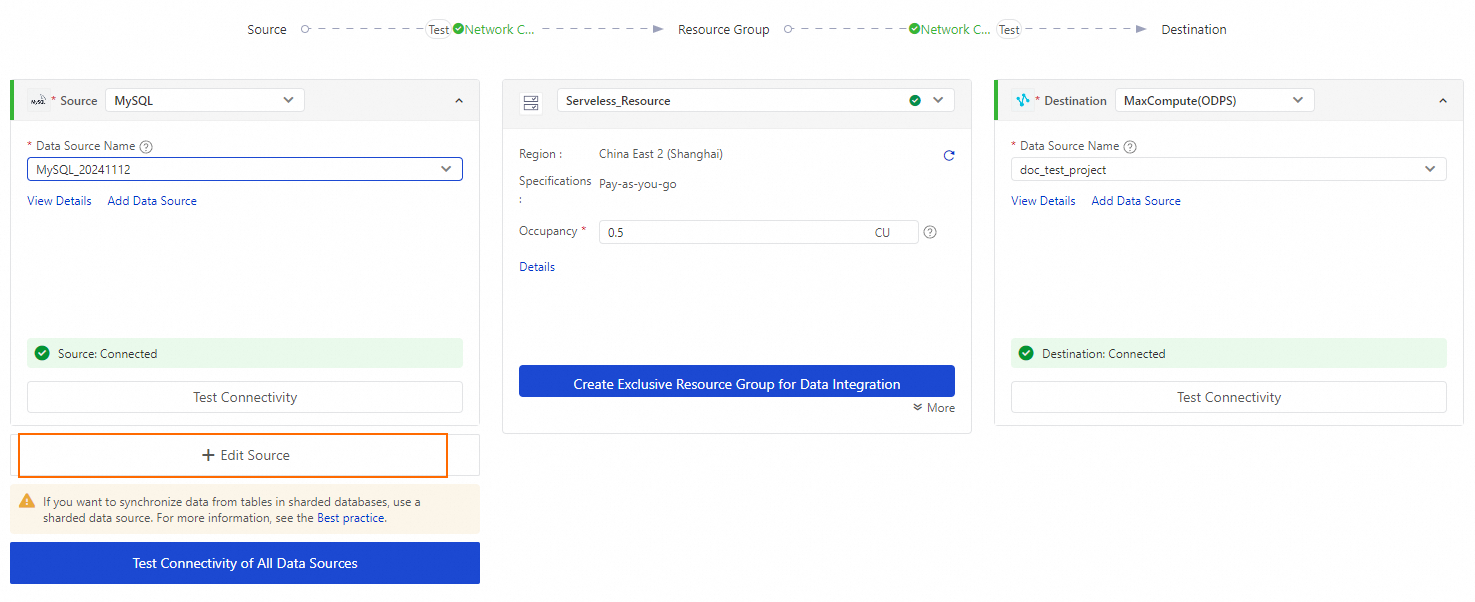Screen dimensions: 1475x602
Task: Open the MaxCompute(ODPS) destination type dropdown
Action: click(1214, 100)
